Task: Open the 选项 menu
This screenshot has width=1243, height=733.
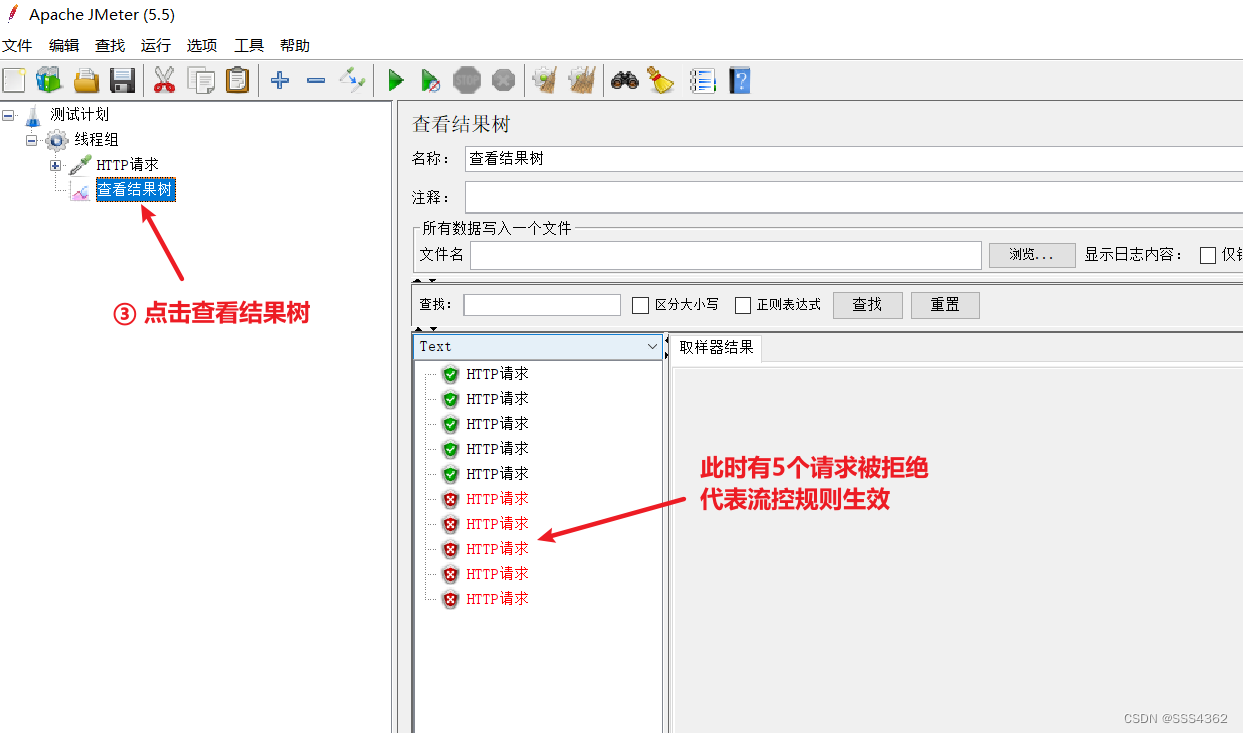Action: (202, 45)
